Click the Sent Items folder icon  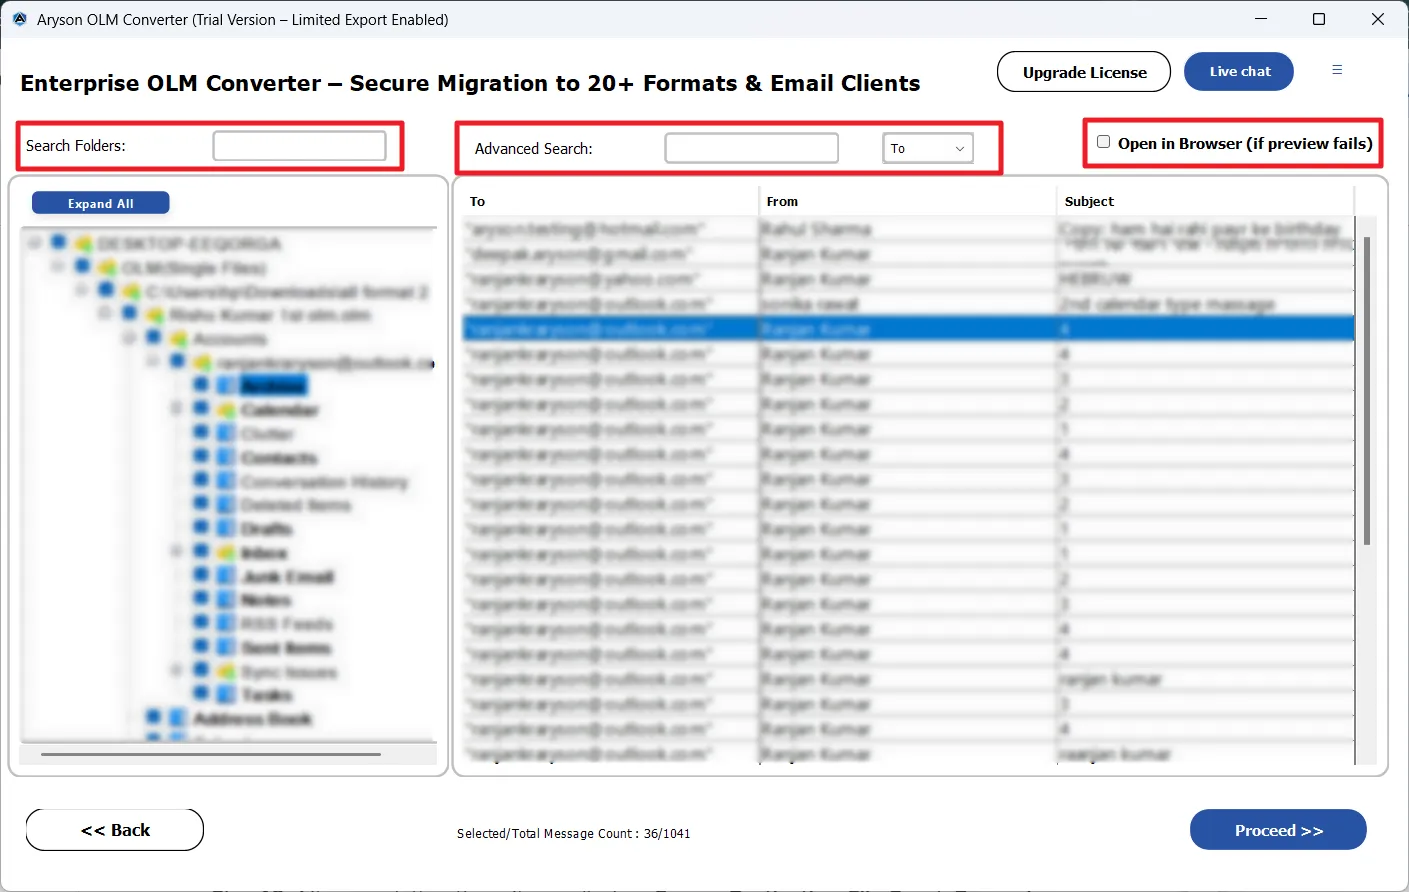[226, 647]
